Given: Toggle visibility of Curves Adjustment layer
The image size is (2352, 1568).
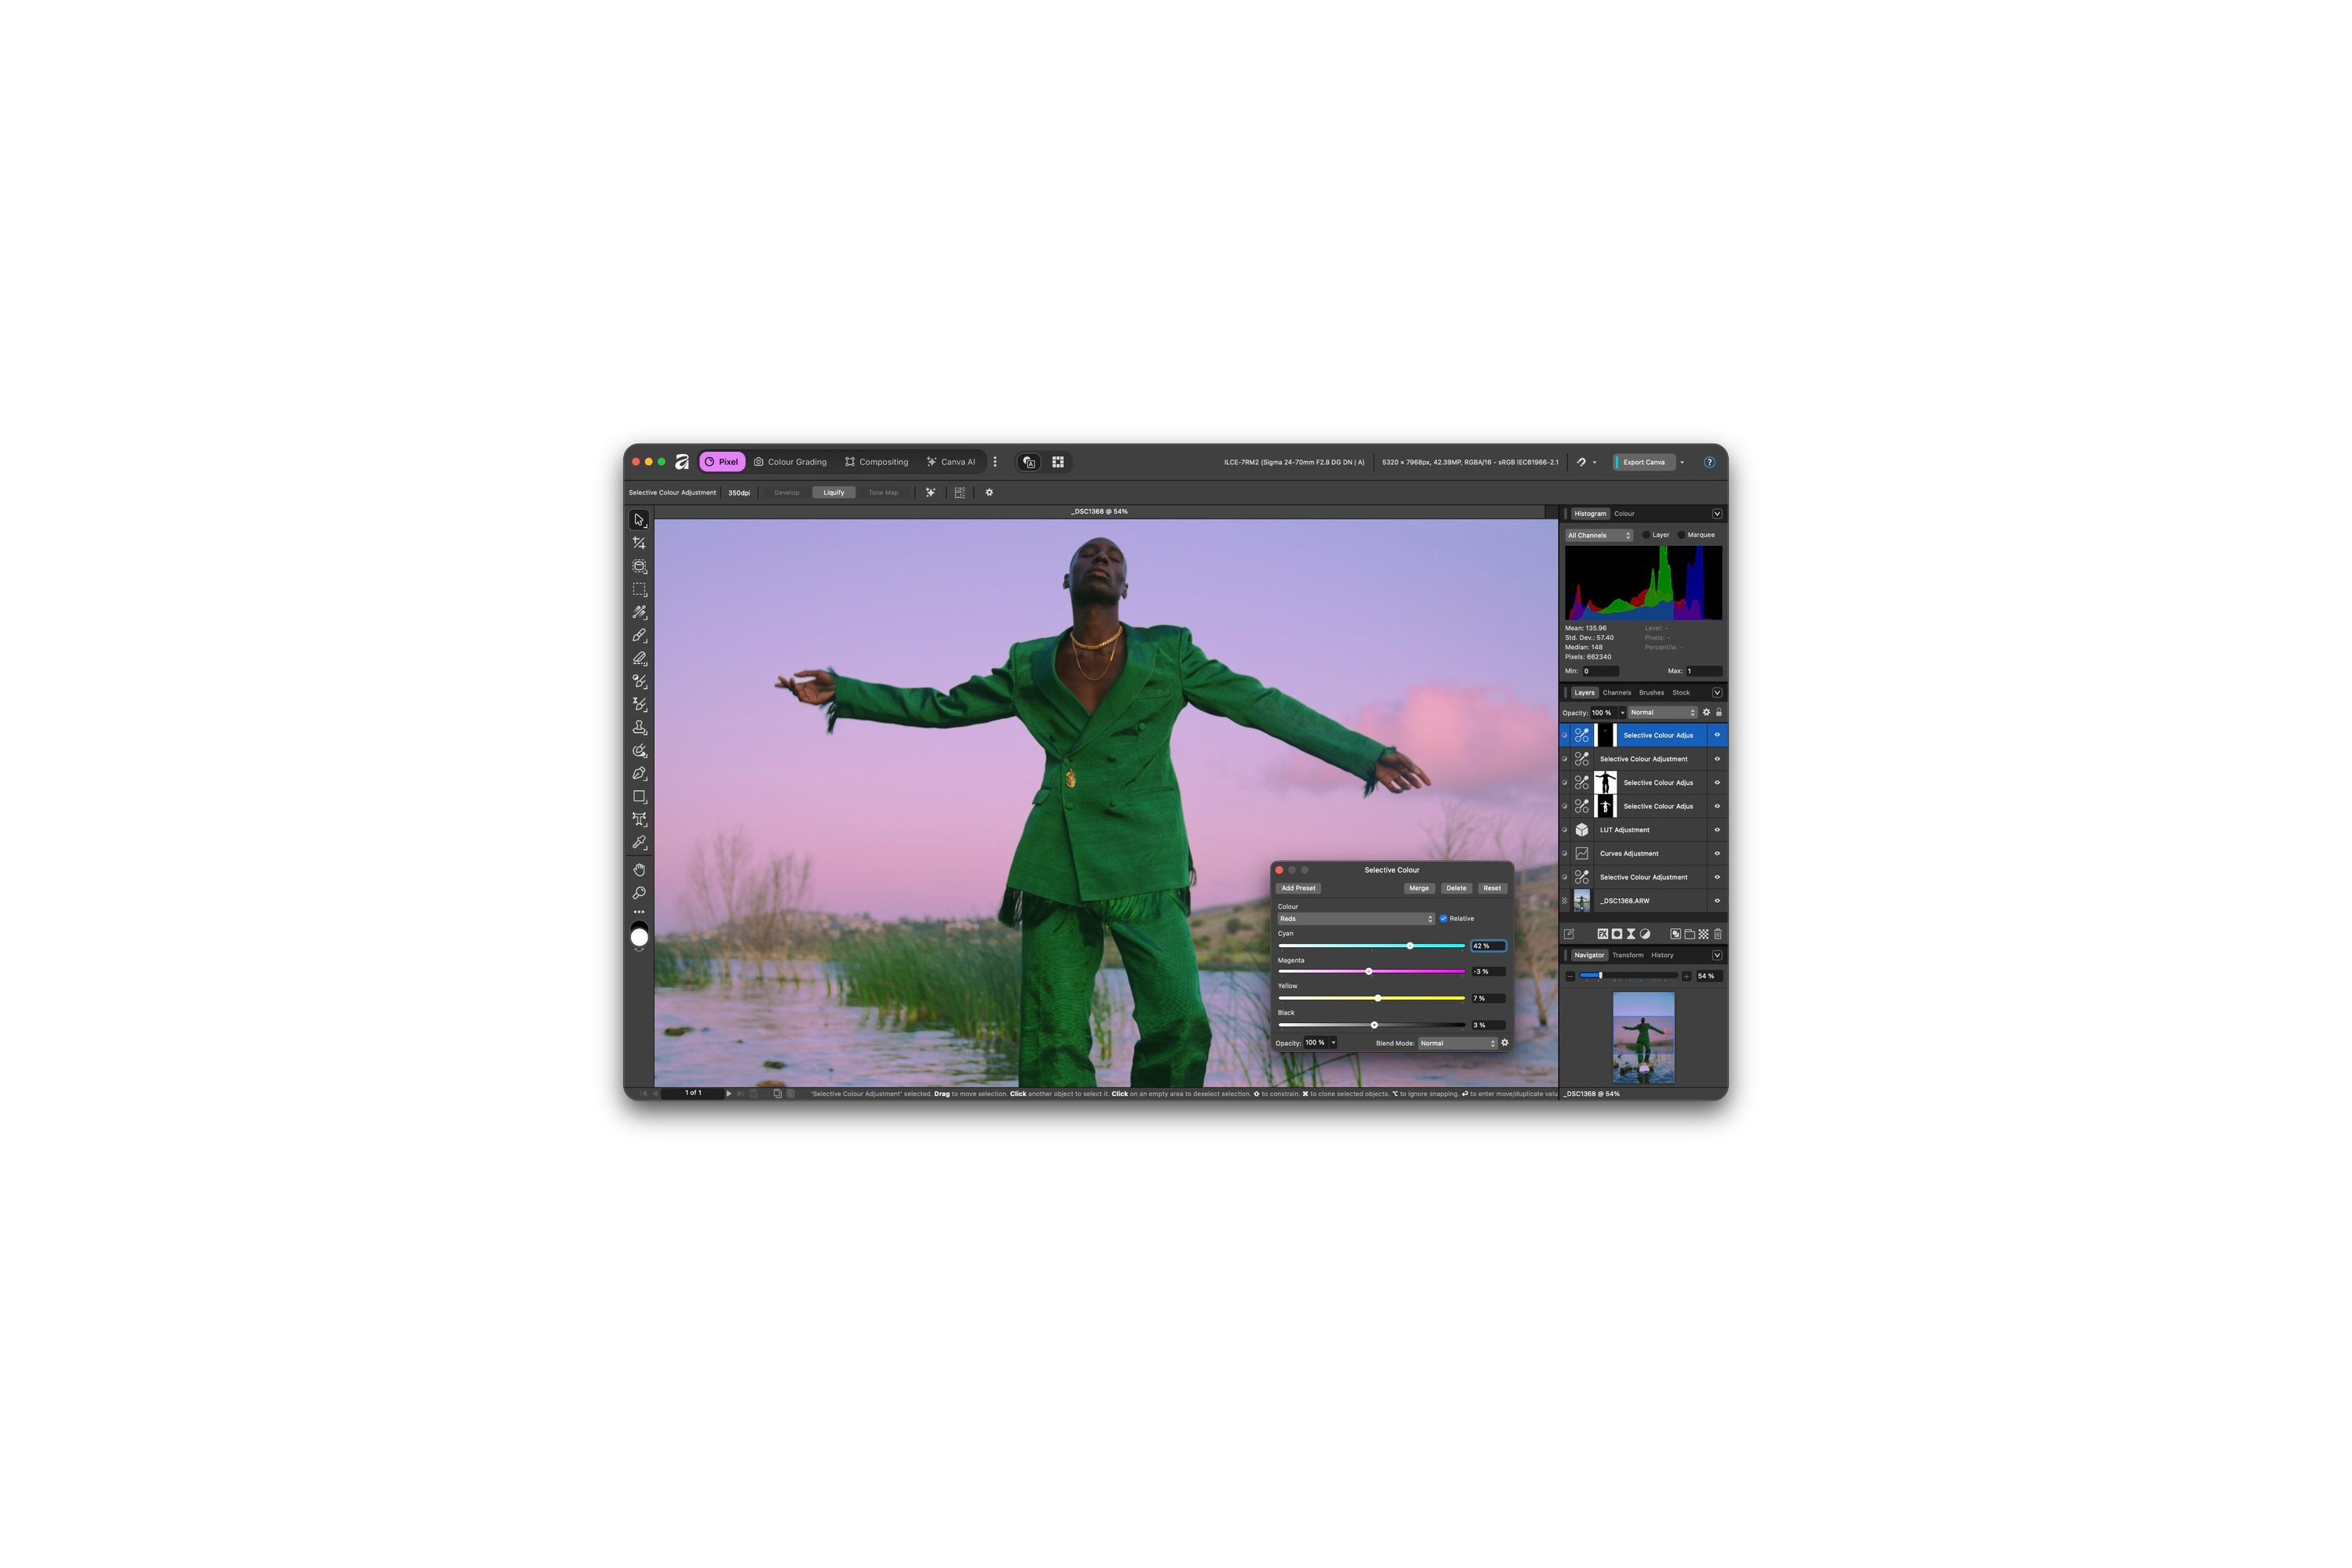Looking at the screenshot, I should tap(1717, 853).
